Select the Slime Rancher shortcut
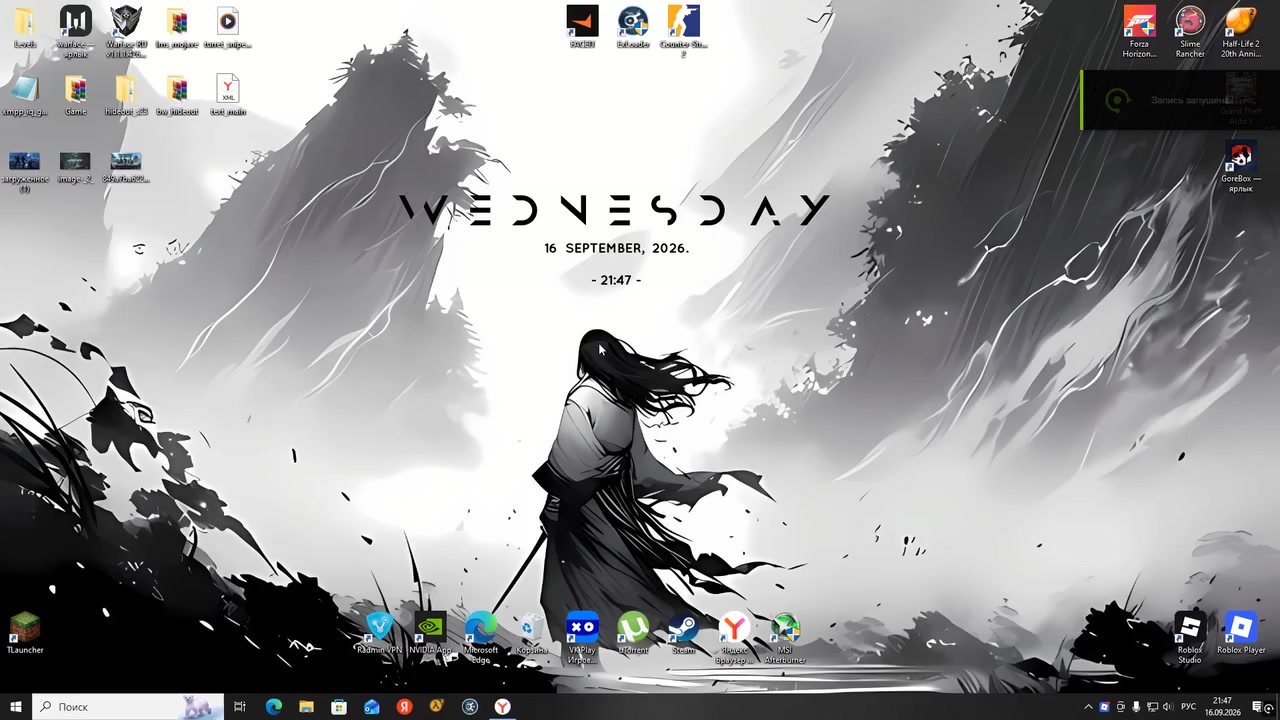The height and width of the screenshot is (720, 1280). pyautogui.click(x=1190, y=32)
